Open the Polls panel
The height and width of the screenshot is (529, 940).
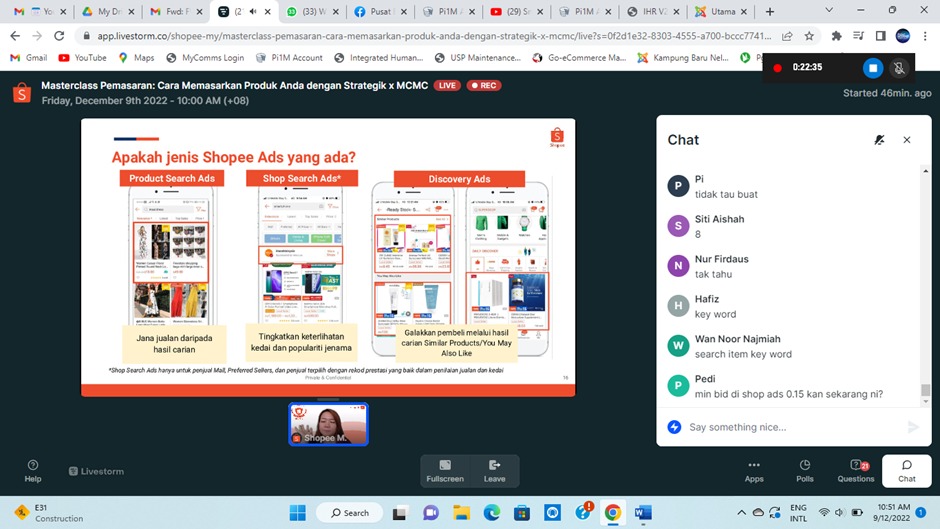[805, 470]
